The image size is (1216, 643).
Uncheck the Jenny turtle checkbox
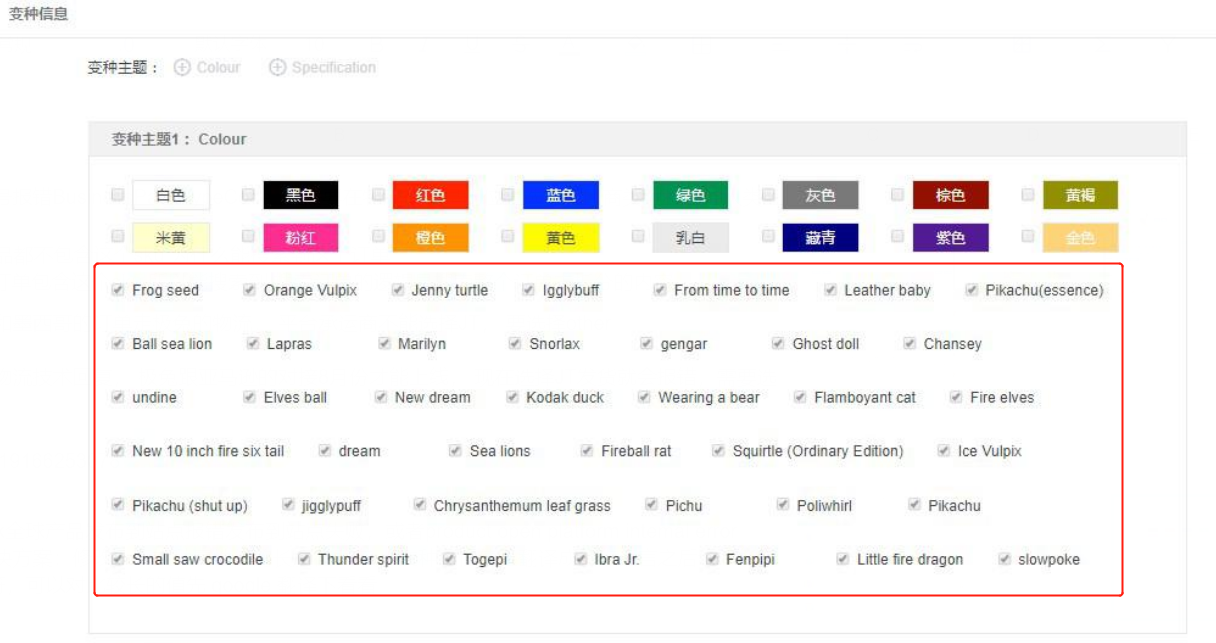pyautogui.click(x=398, y=290)
